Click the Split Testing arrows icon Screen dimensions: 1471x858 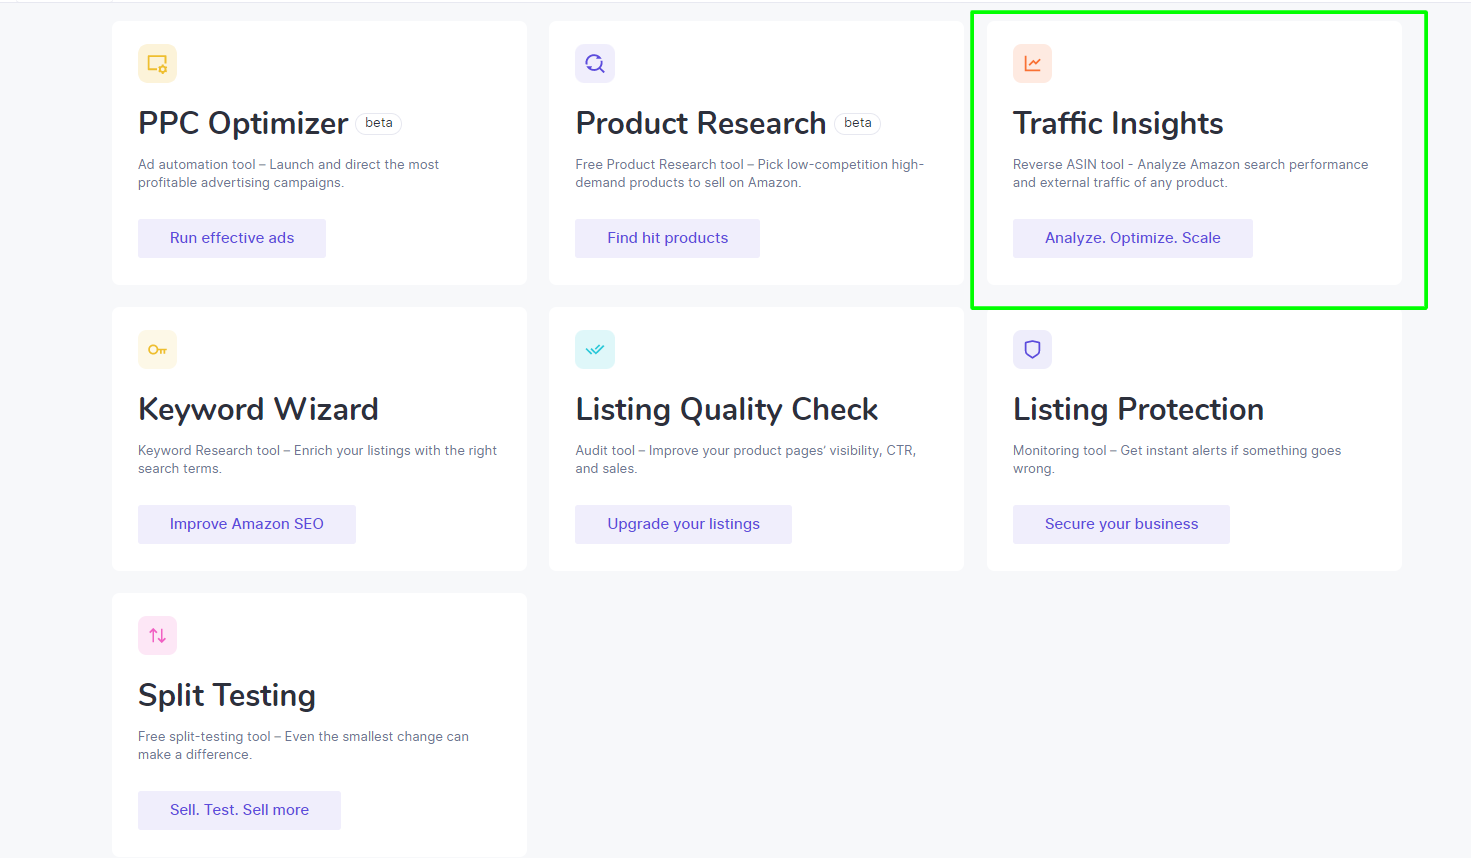157,636
